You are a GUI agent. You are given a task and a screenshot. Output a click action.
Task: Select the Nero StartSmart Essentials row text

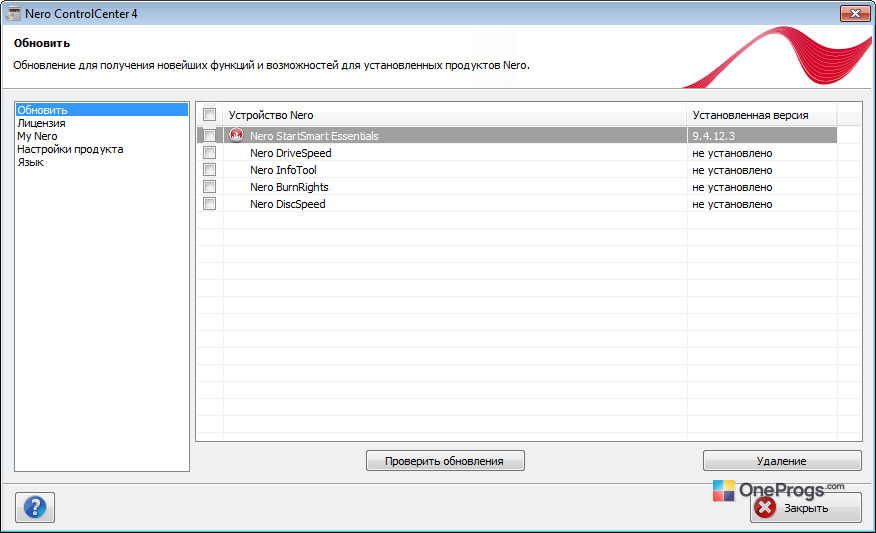pyautogui.click(x=314, y=136)
